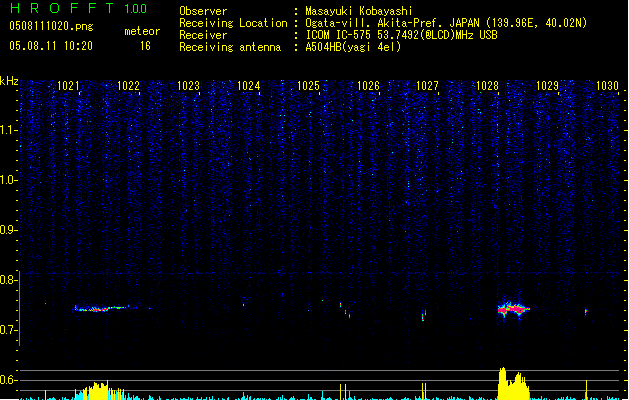This screenshot has width=629, height=400.
Task: Click the 1030 time marker
Action: coord(607,85)
